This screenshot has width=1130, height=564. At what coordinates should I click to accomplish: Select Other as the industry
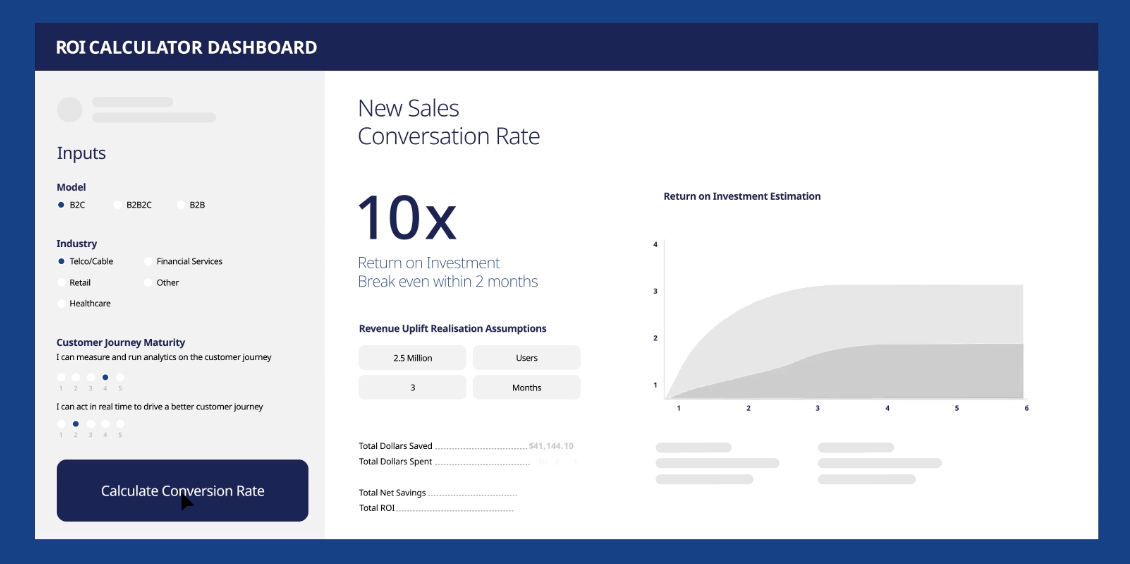[x=149, y=283]
